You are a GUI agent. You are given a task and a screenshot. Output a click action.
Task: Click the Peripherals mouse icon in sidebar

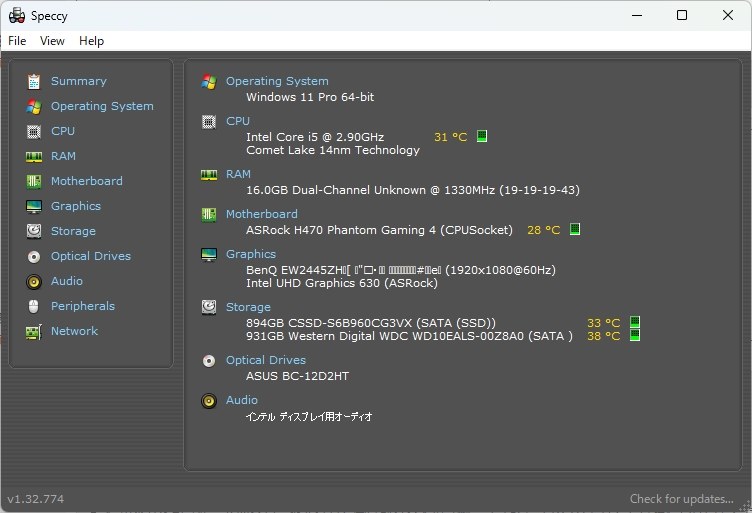pos(34,306)
